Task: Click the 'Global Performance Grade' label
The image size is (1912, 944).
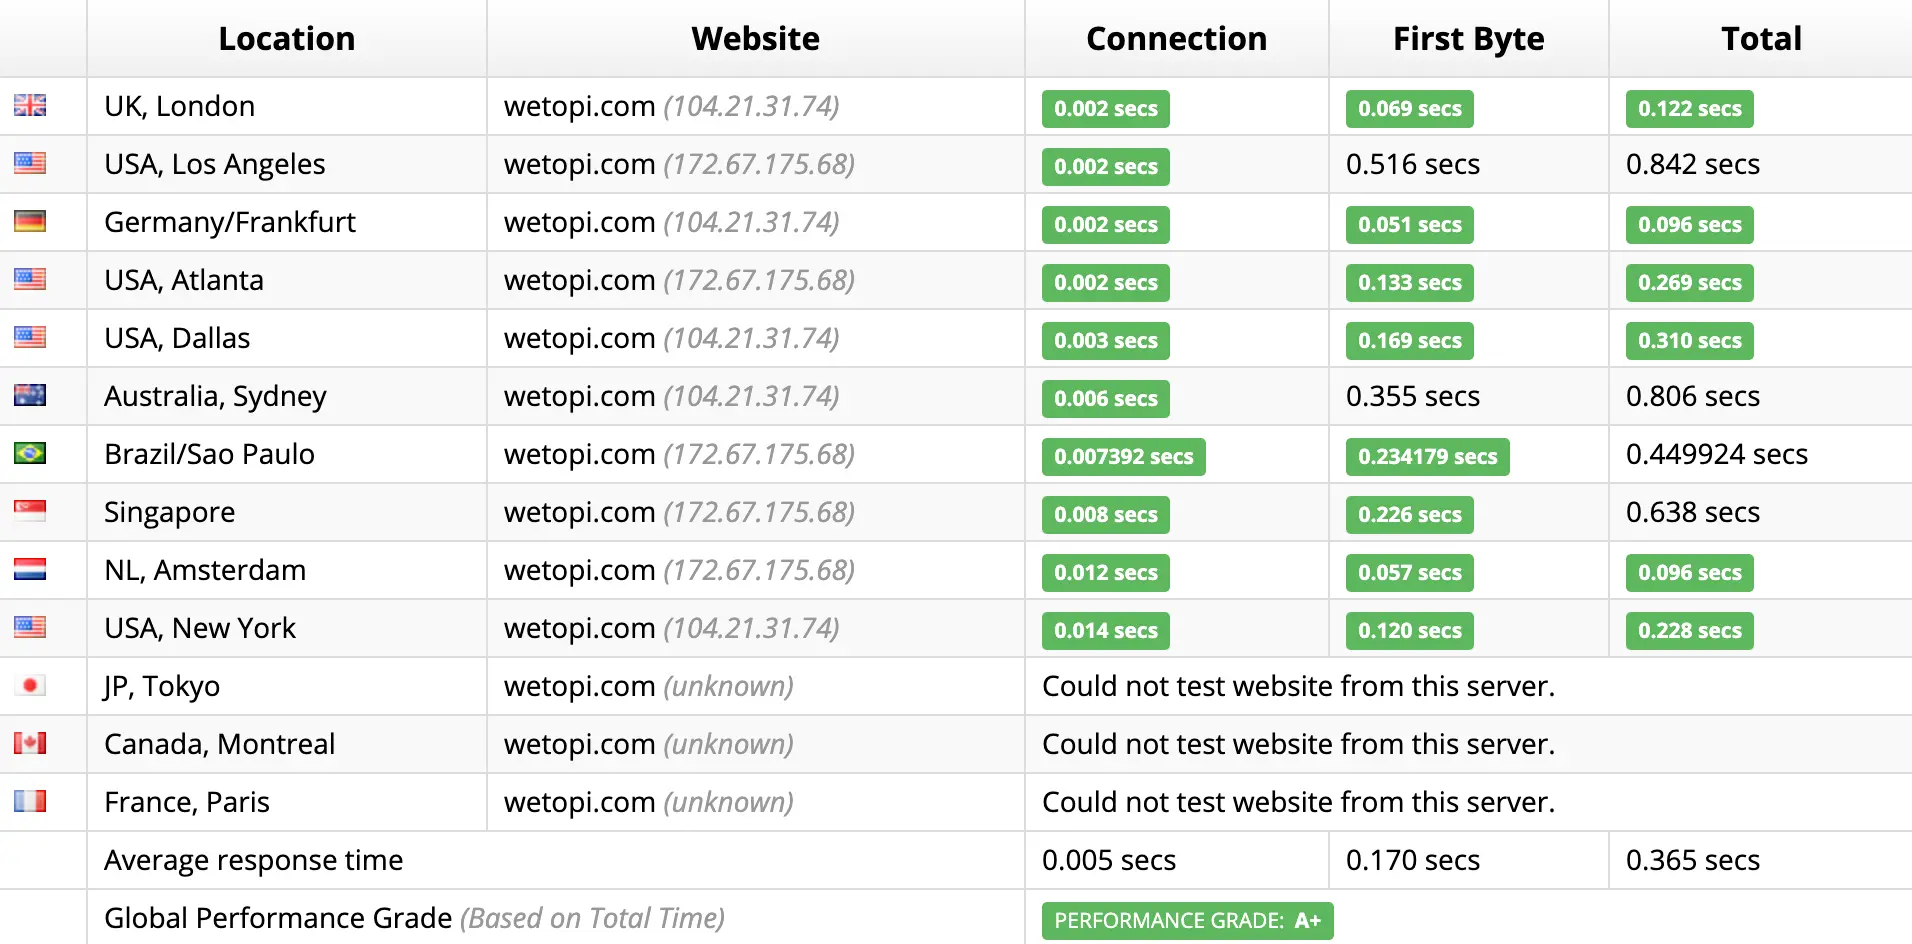Action: (x=278, y=918)
